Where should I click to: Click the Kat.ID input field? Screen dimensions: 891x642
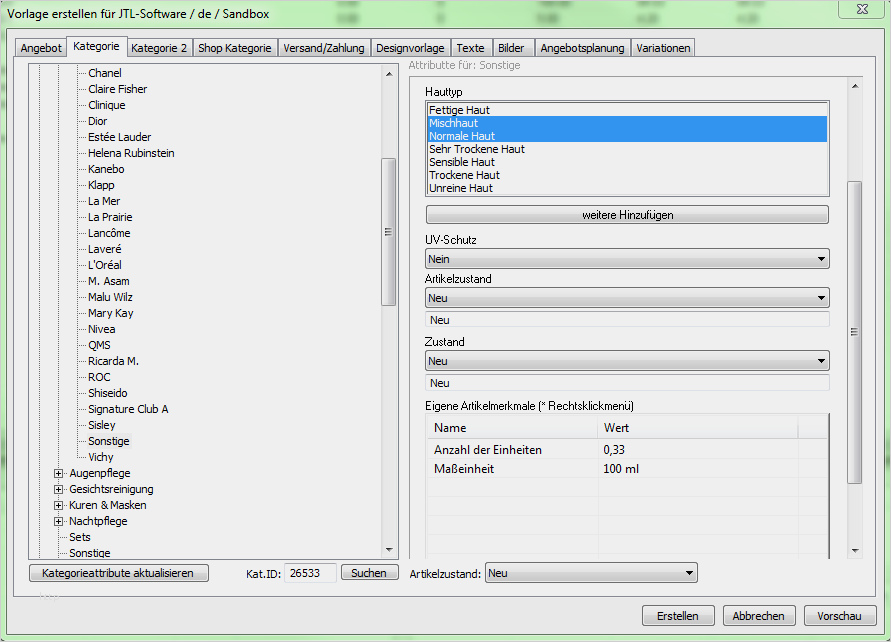310,573
